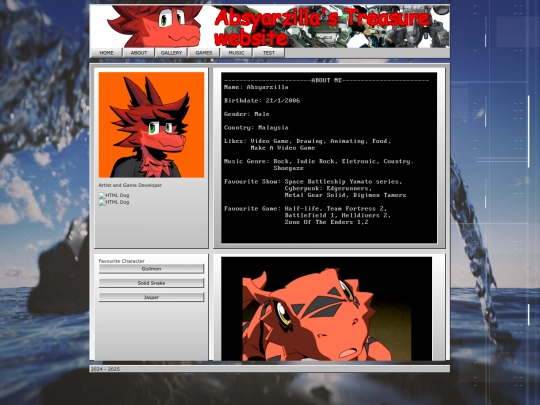Click the red dragon profile avatar image
Image resolution: width=540 pixels, height=405 pixels.
click(151, 125)
